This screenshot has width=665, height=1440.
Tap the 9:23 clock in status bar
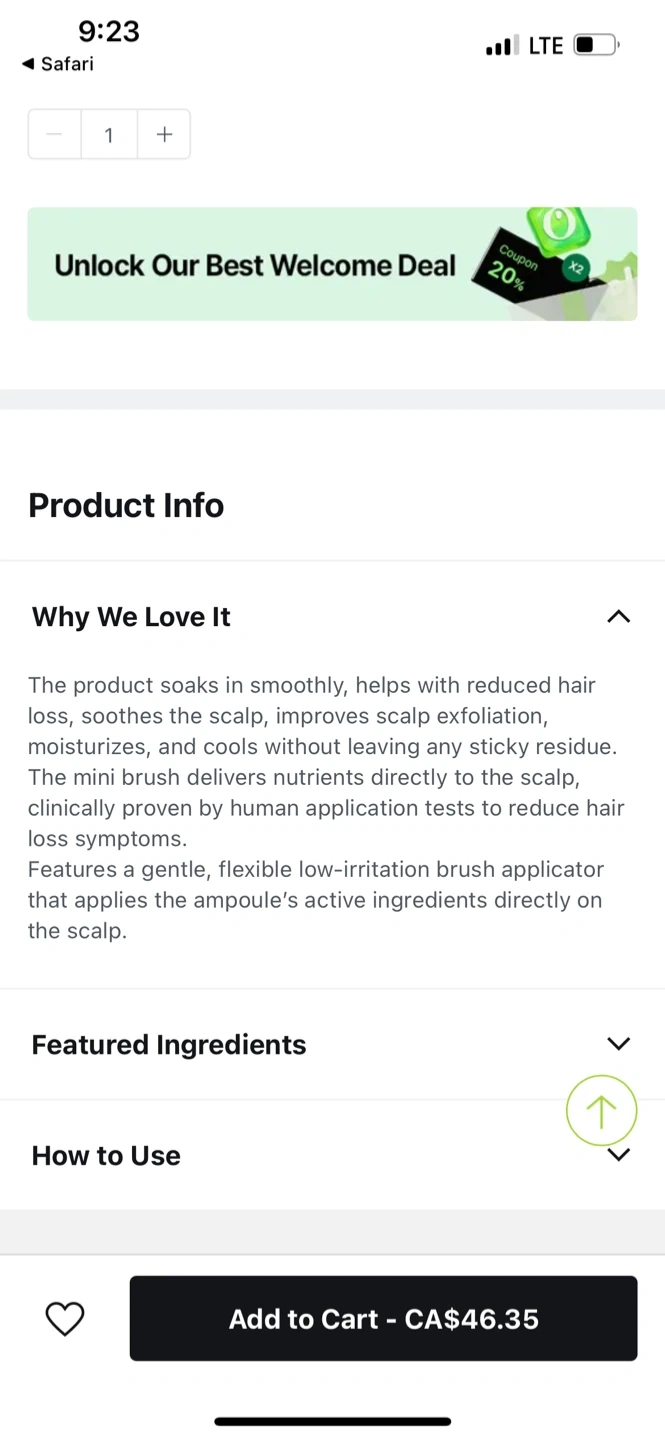[x=109, y=31]
